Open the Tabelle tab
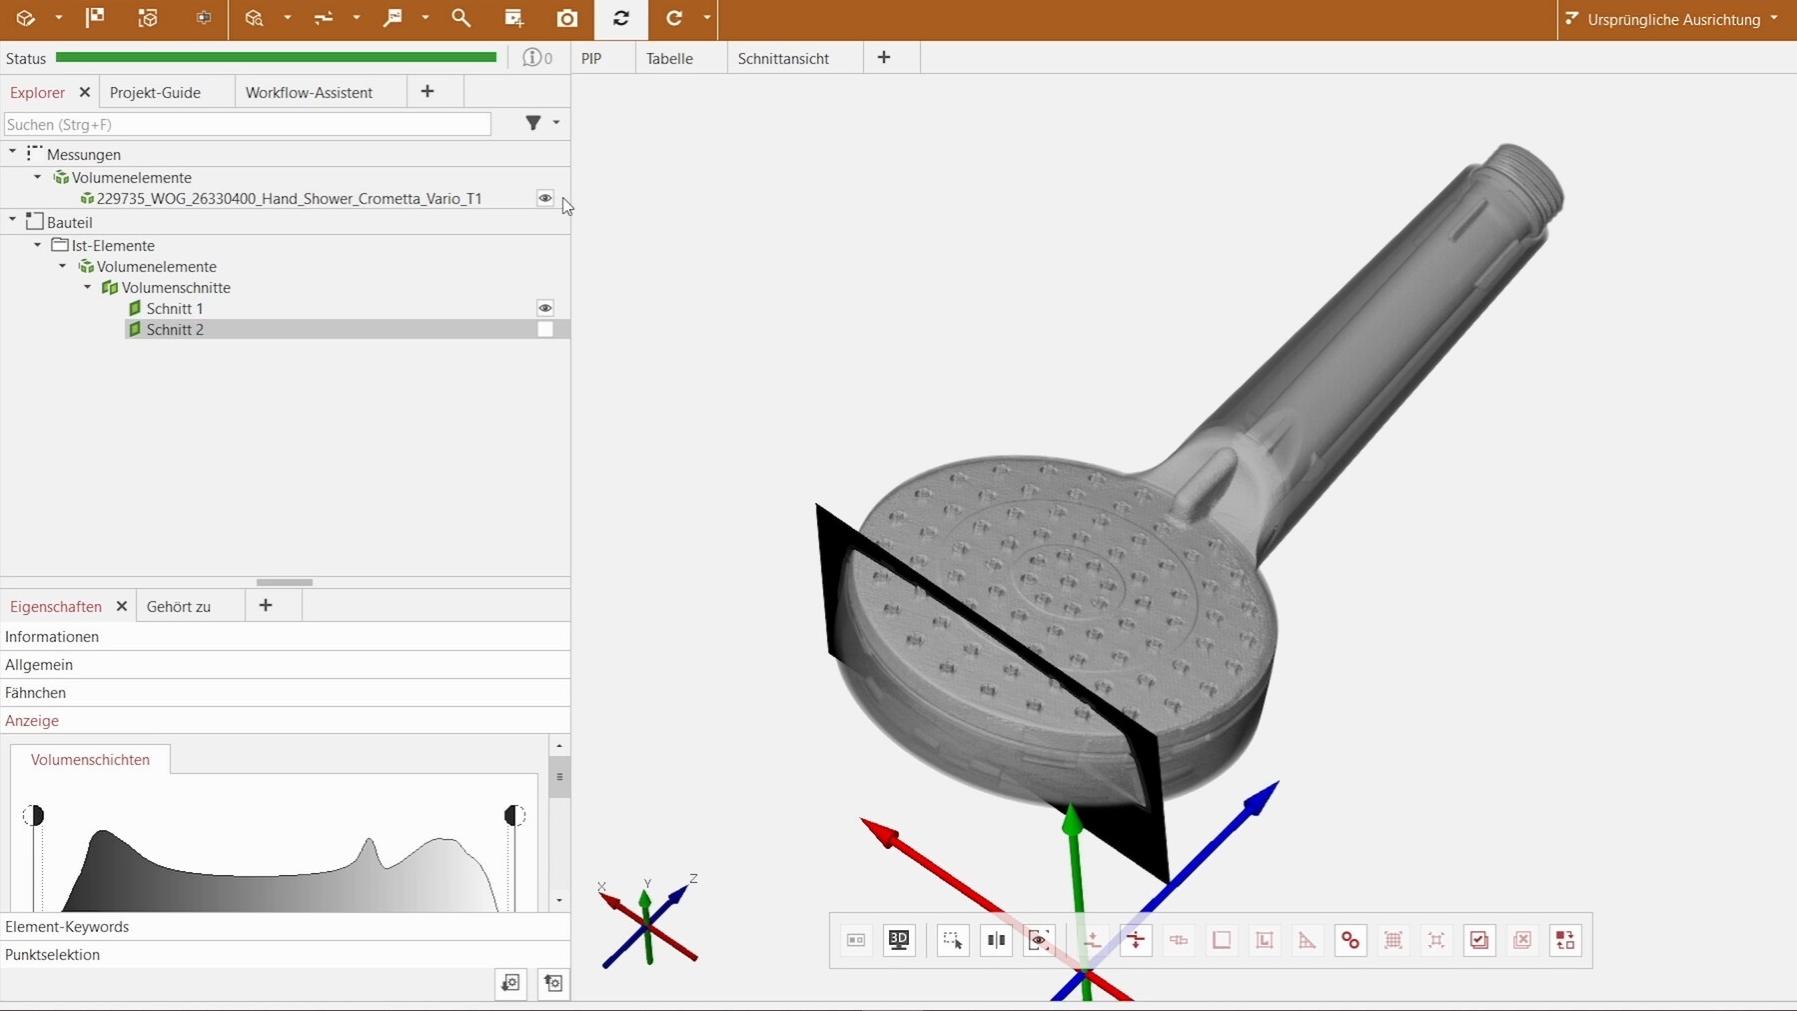 [669, 58]
